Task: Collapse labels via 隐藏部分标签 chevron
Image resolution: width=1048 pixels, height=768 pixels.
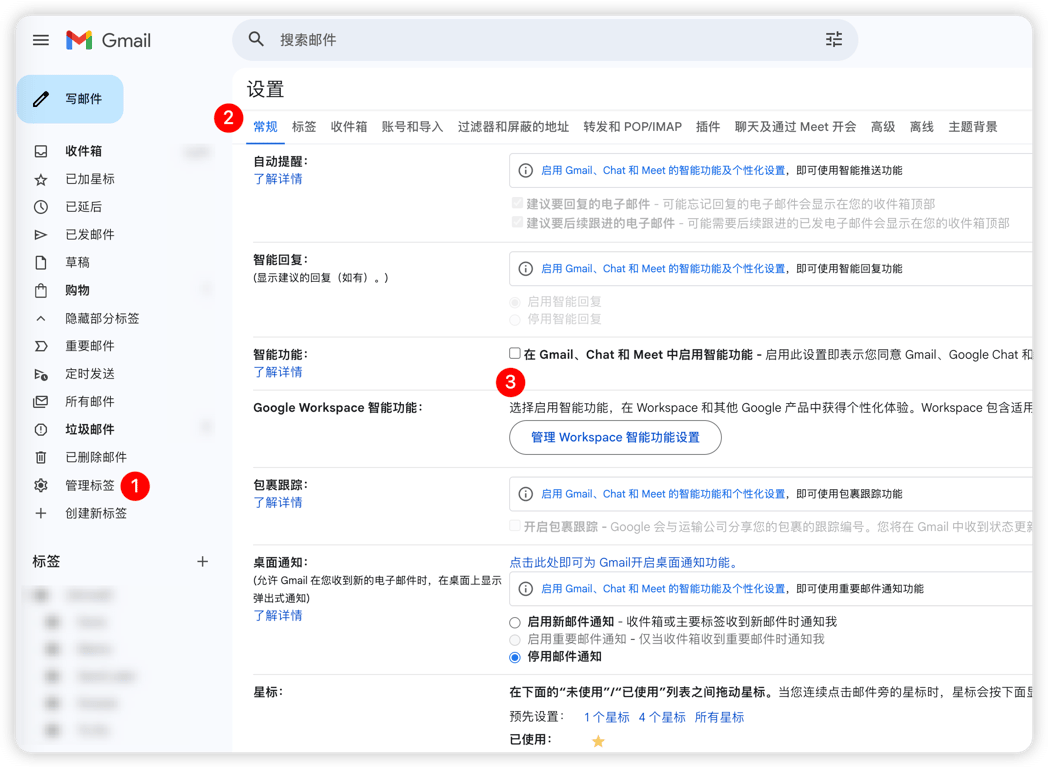Action: [x=41, y=318]
